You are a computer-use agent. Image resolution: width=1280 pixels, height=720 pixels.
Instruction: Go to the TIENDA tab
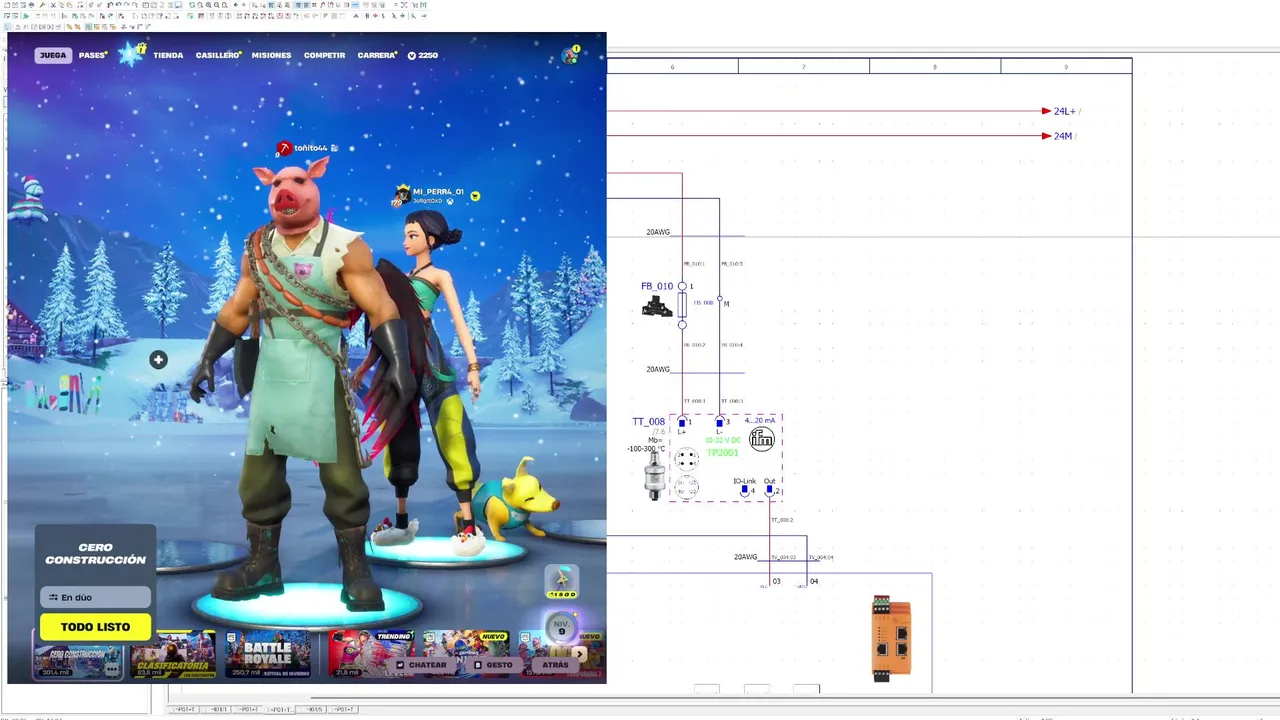pos(168,55)
